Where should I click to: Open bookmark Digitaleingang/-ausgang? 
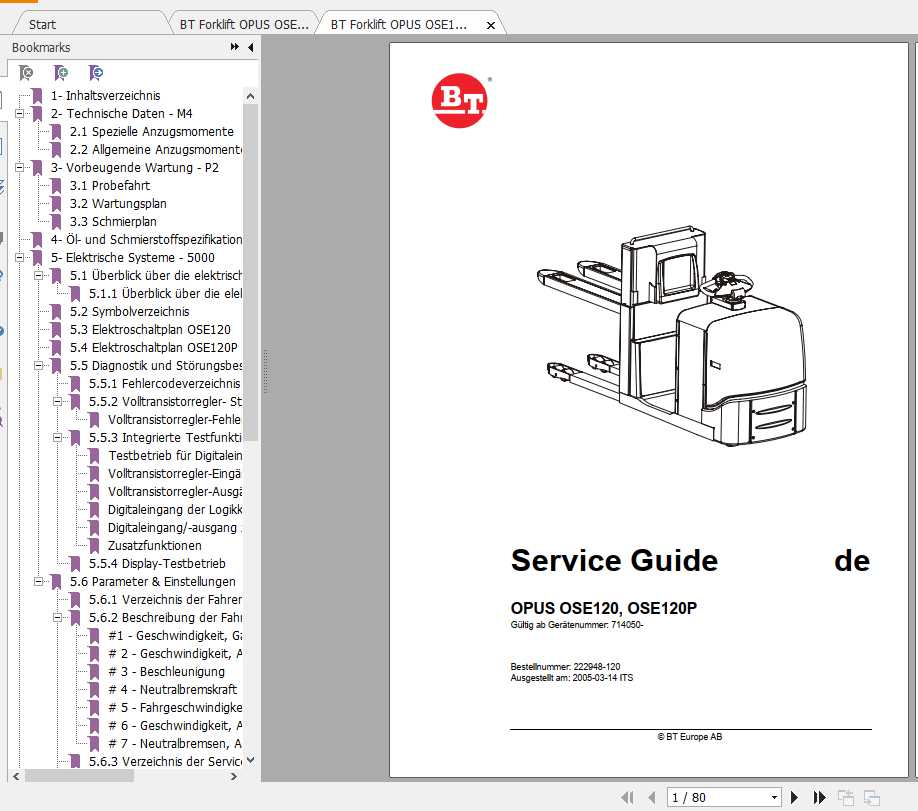pos(173,528)
